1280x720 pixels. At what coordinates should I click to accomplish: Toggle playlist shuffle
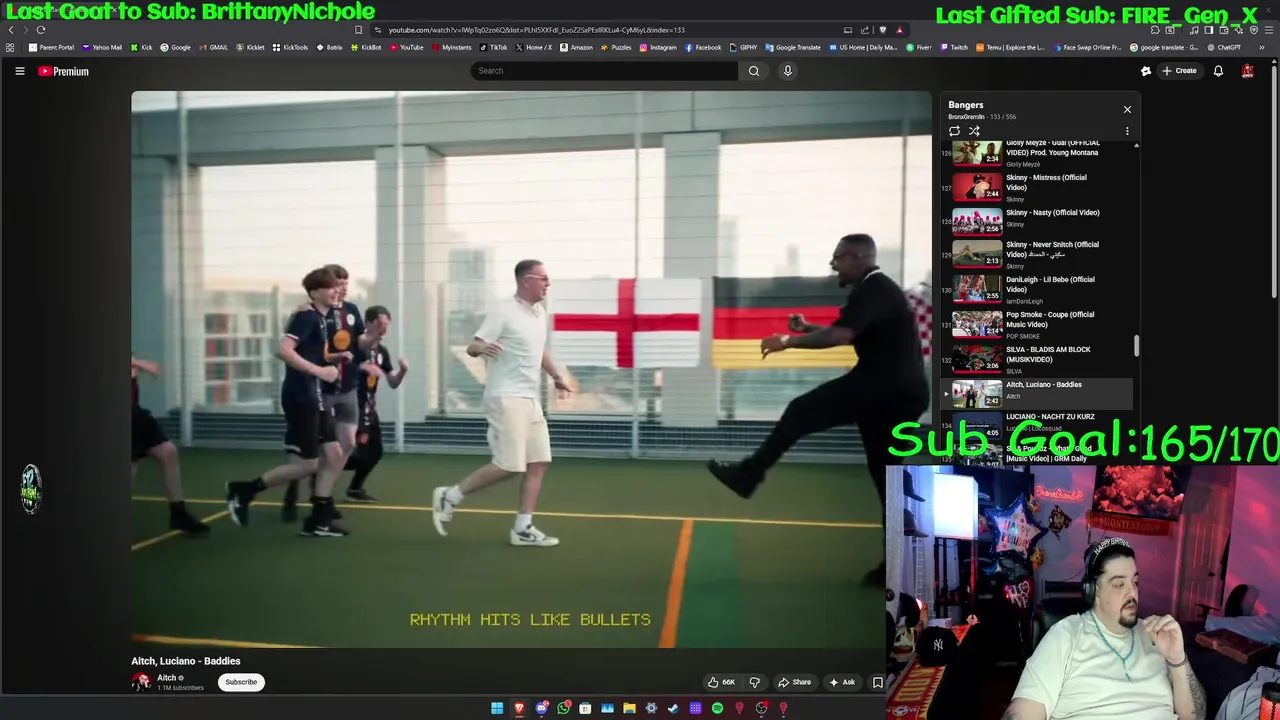click(x=974, y=131)
